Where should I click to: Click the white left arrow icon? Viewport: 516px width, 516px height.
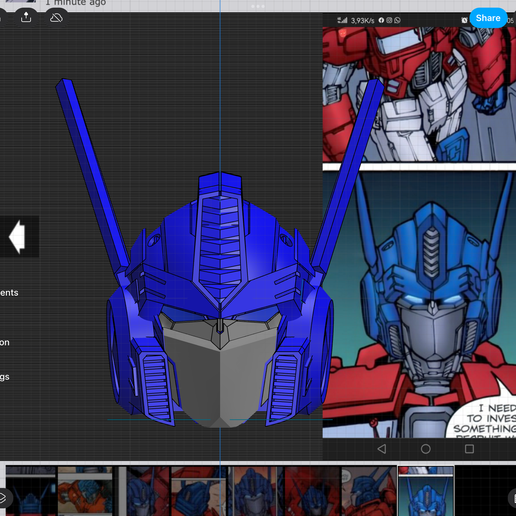pyautogui.click(x=17, y=237)
